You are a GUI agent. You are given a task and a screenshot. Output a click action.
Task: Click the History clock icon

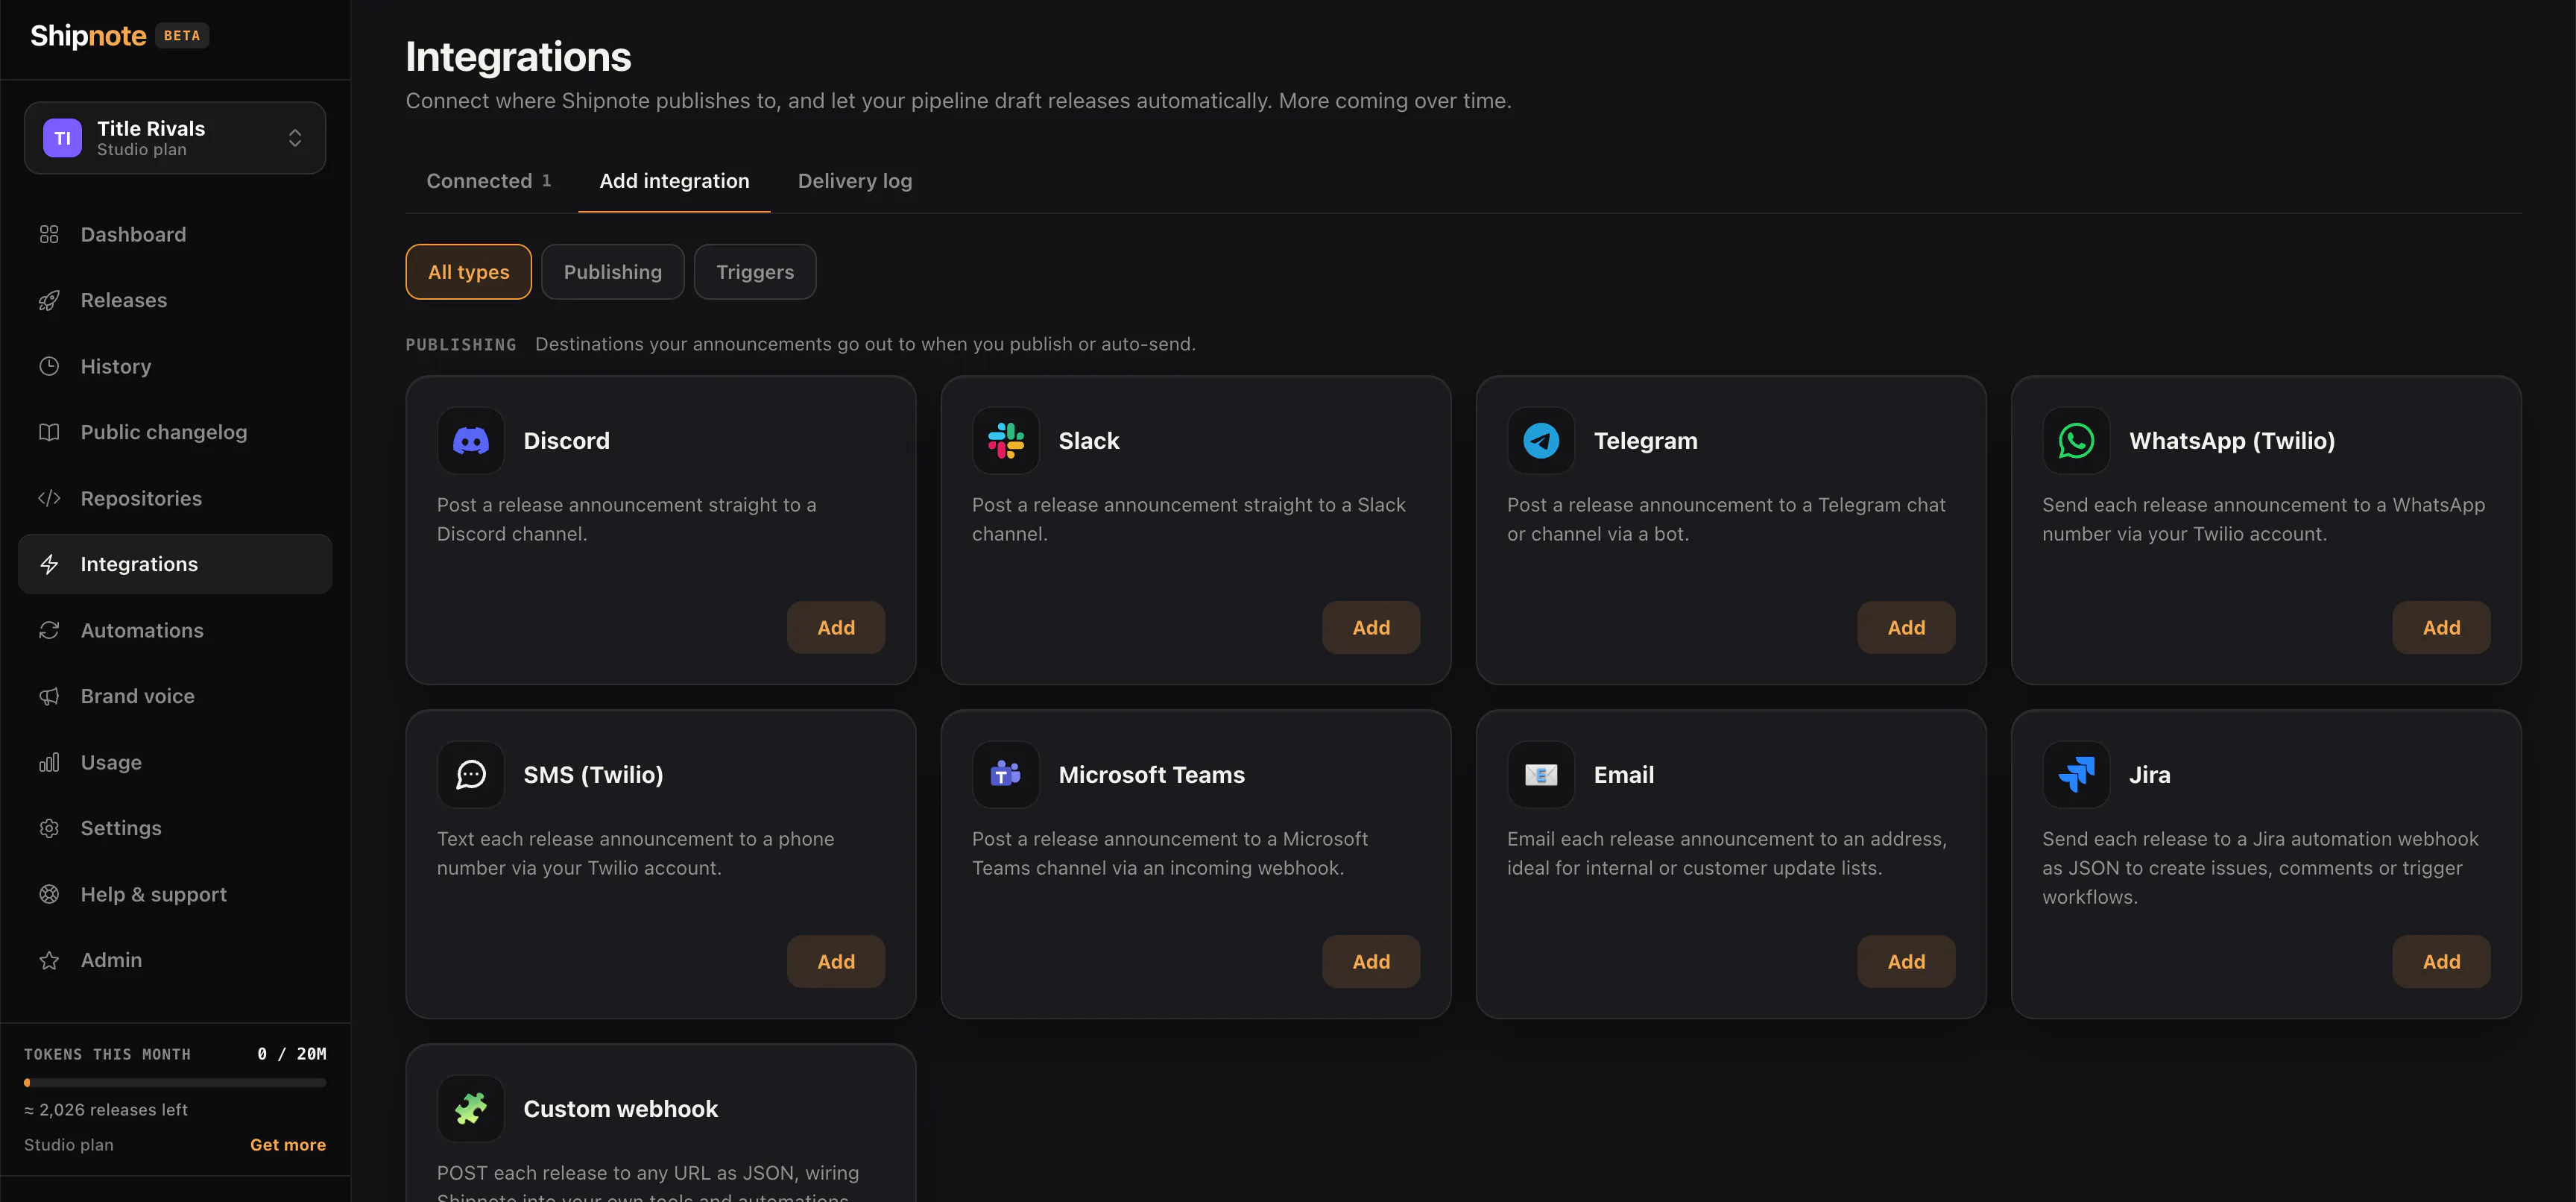49,366
